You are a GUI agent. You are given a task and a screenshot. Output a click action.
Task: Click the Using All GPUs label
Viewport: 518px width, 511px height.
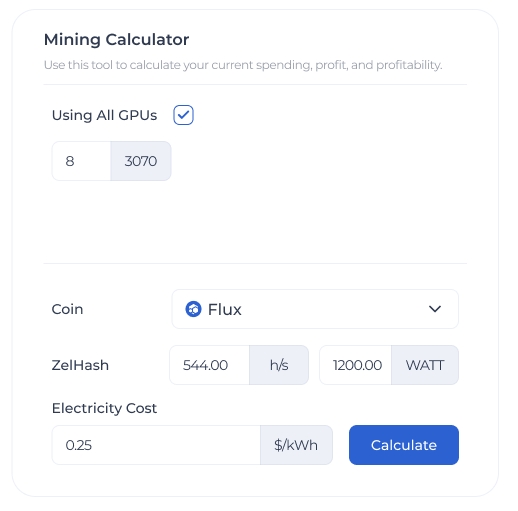(x=104, y=115)
